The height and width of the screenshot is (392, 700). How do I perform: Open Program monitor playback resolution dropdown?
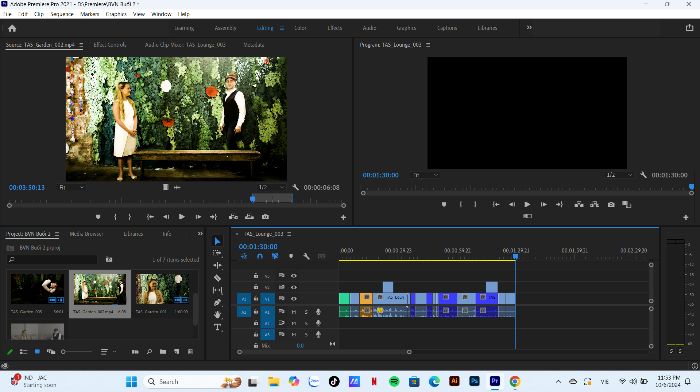pos(619,175)
